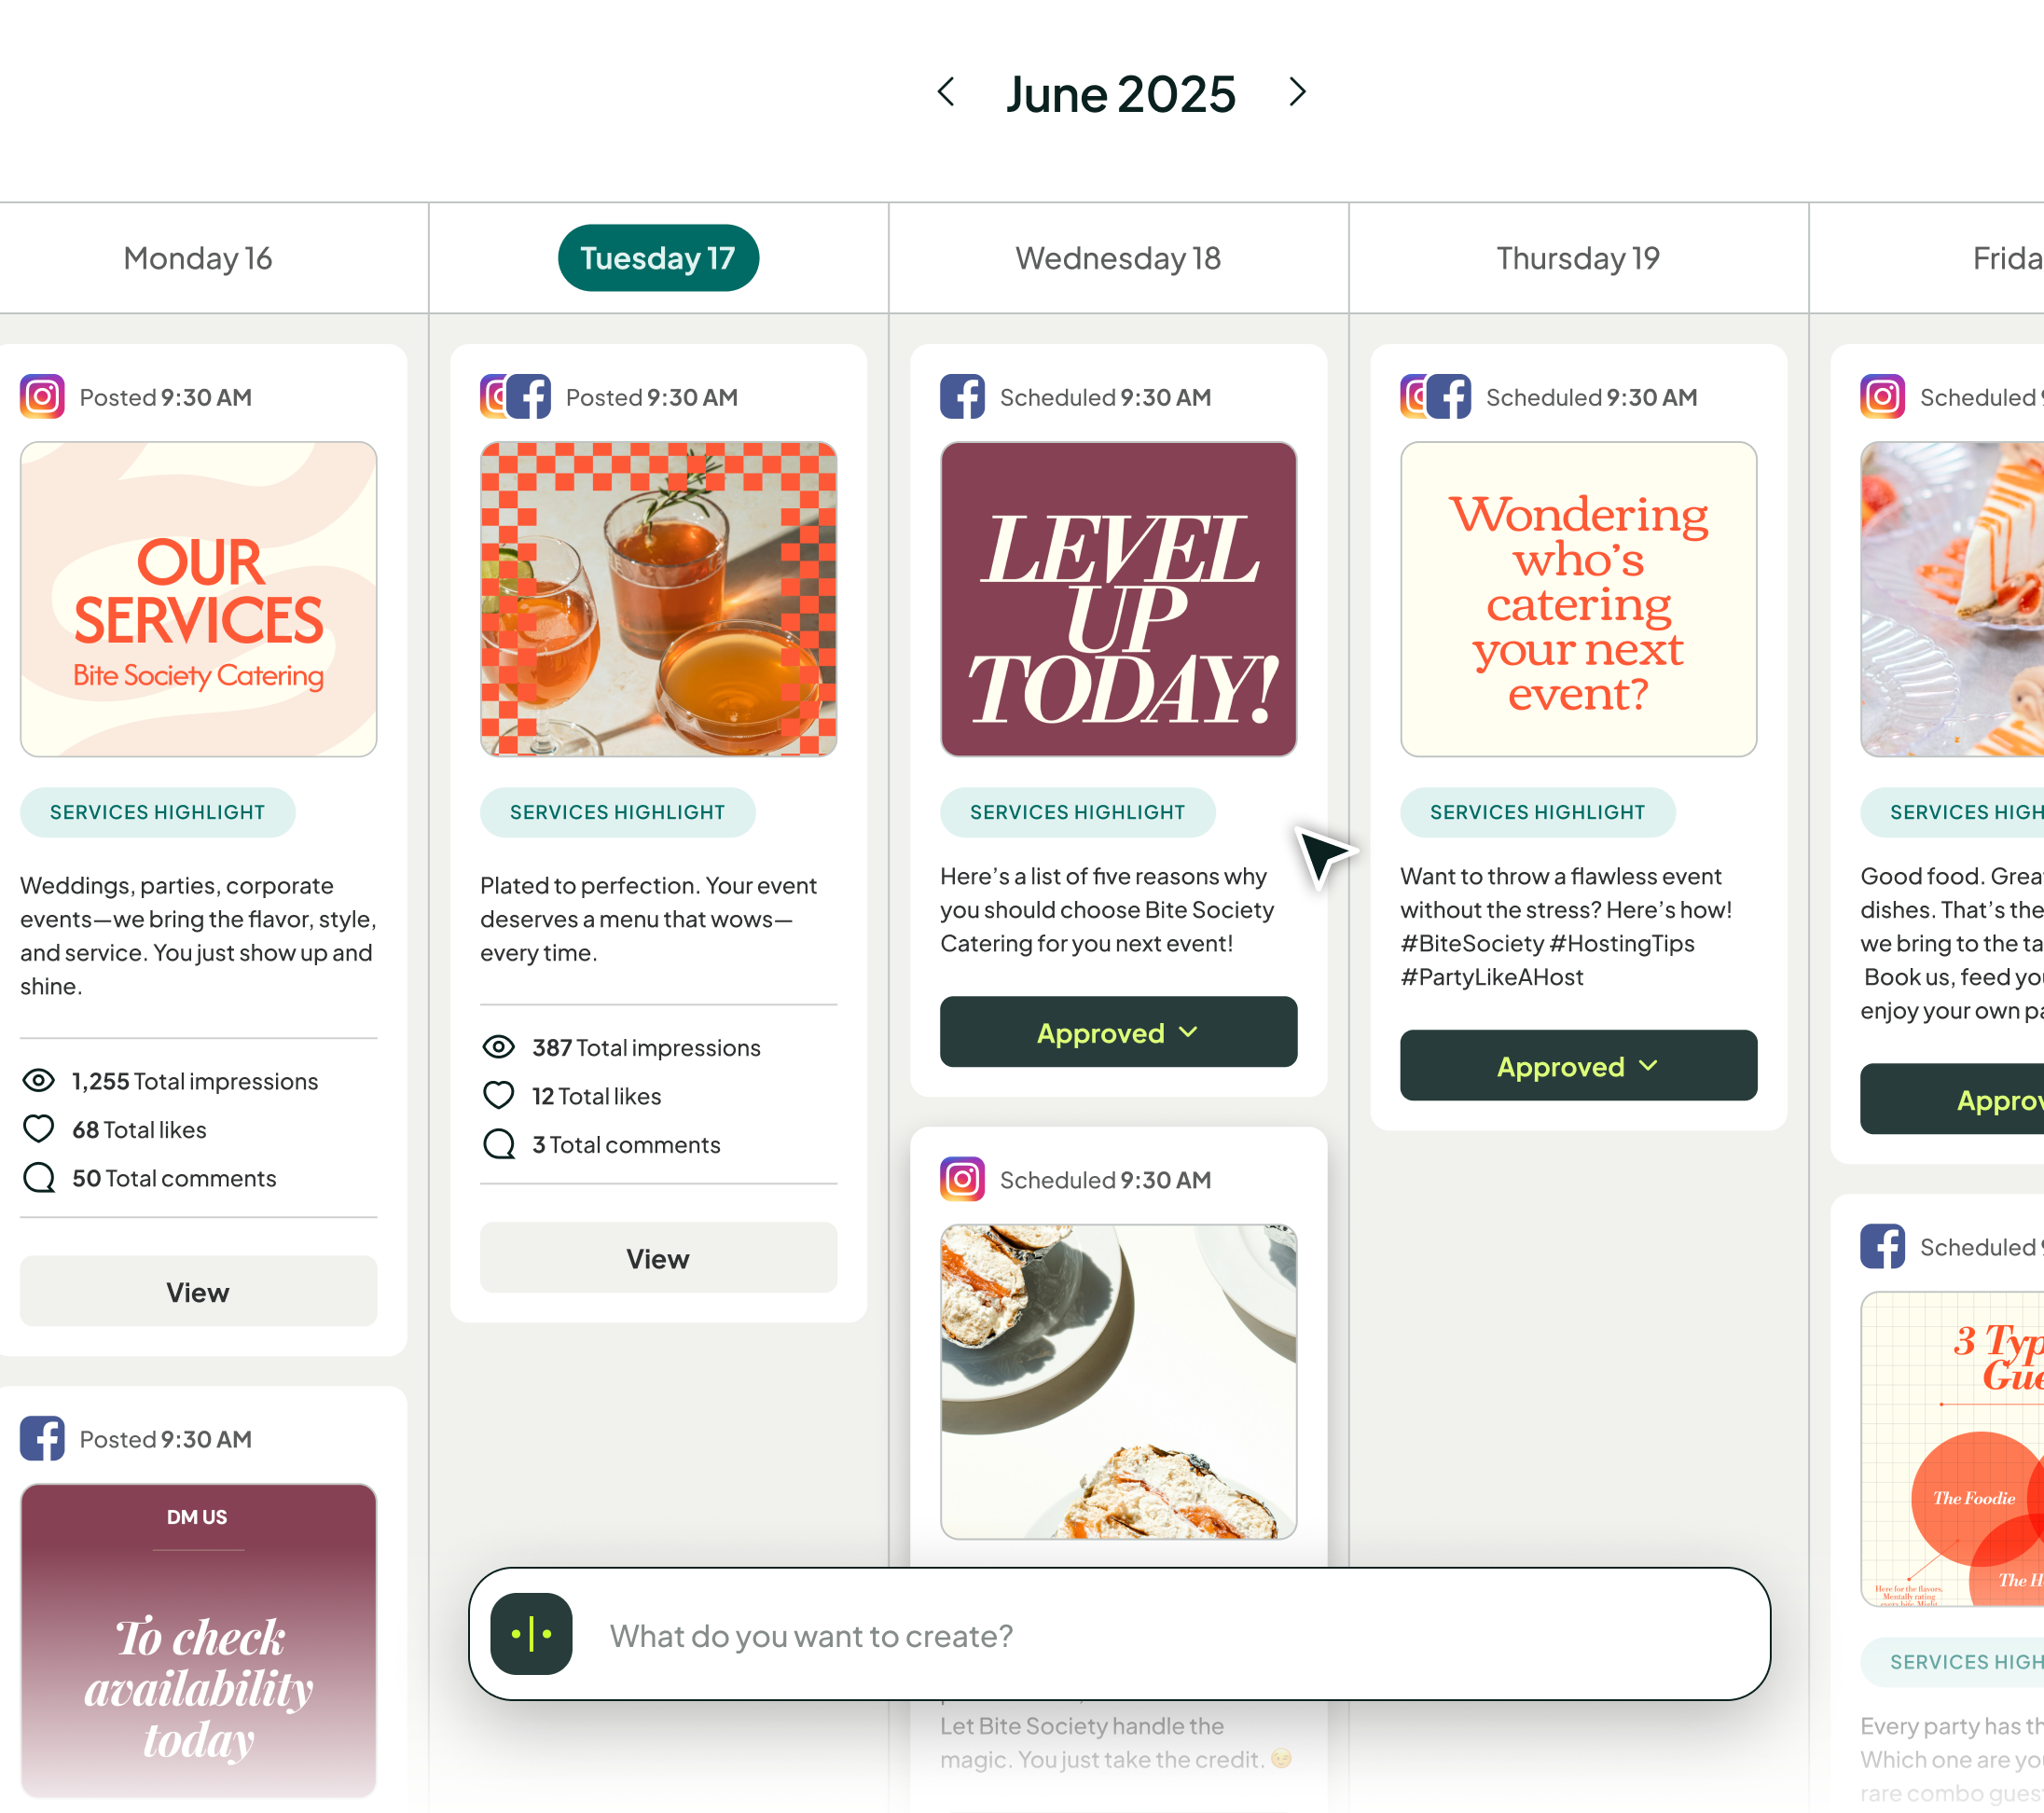Open the 'Level Up Today!' post thumbnail

point(1118,599)
